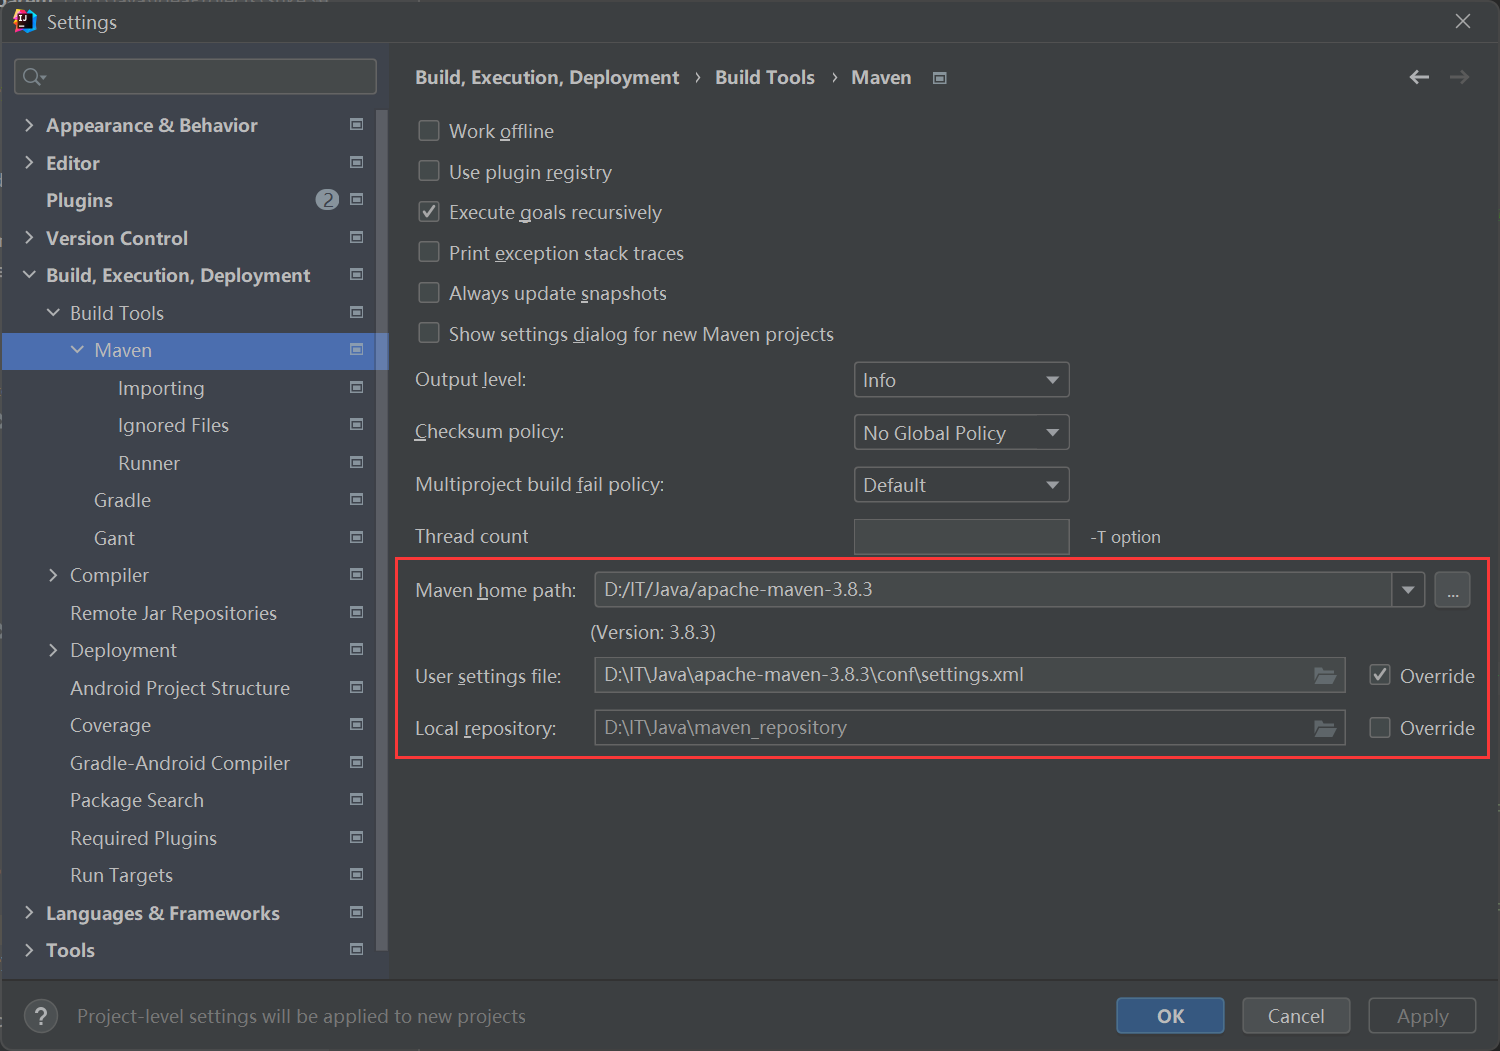Image resolution: width=1500 pixels, height=1051 pixels.
Task: Click the project-level icon beside Coverage
Action: (x=356, y=724)
